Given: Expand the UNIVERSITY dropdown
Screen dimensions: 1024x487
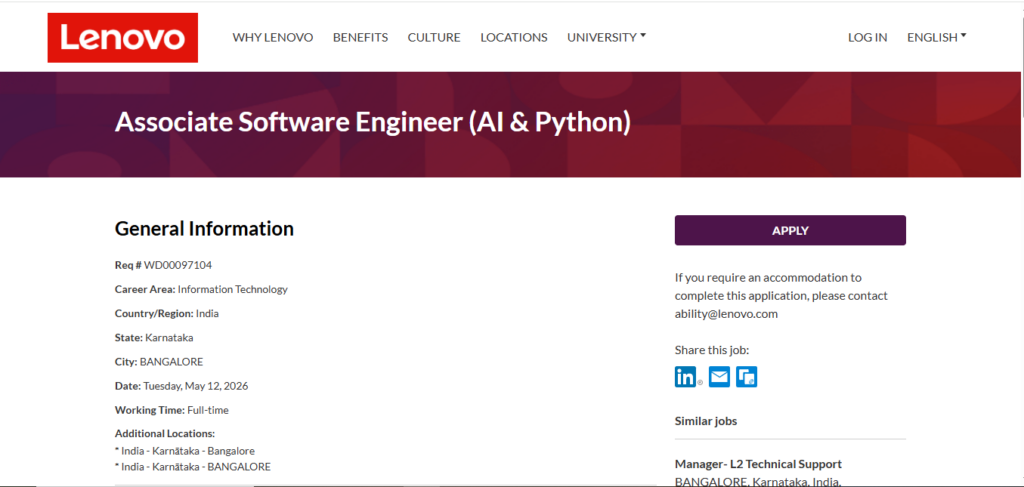Looking at the screenshot, I should tap(607, 38).
